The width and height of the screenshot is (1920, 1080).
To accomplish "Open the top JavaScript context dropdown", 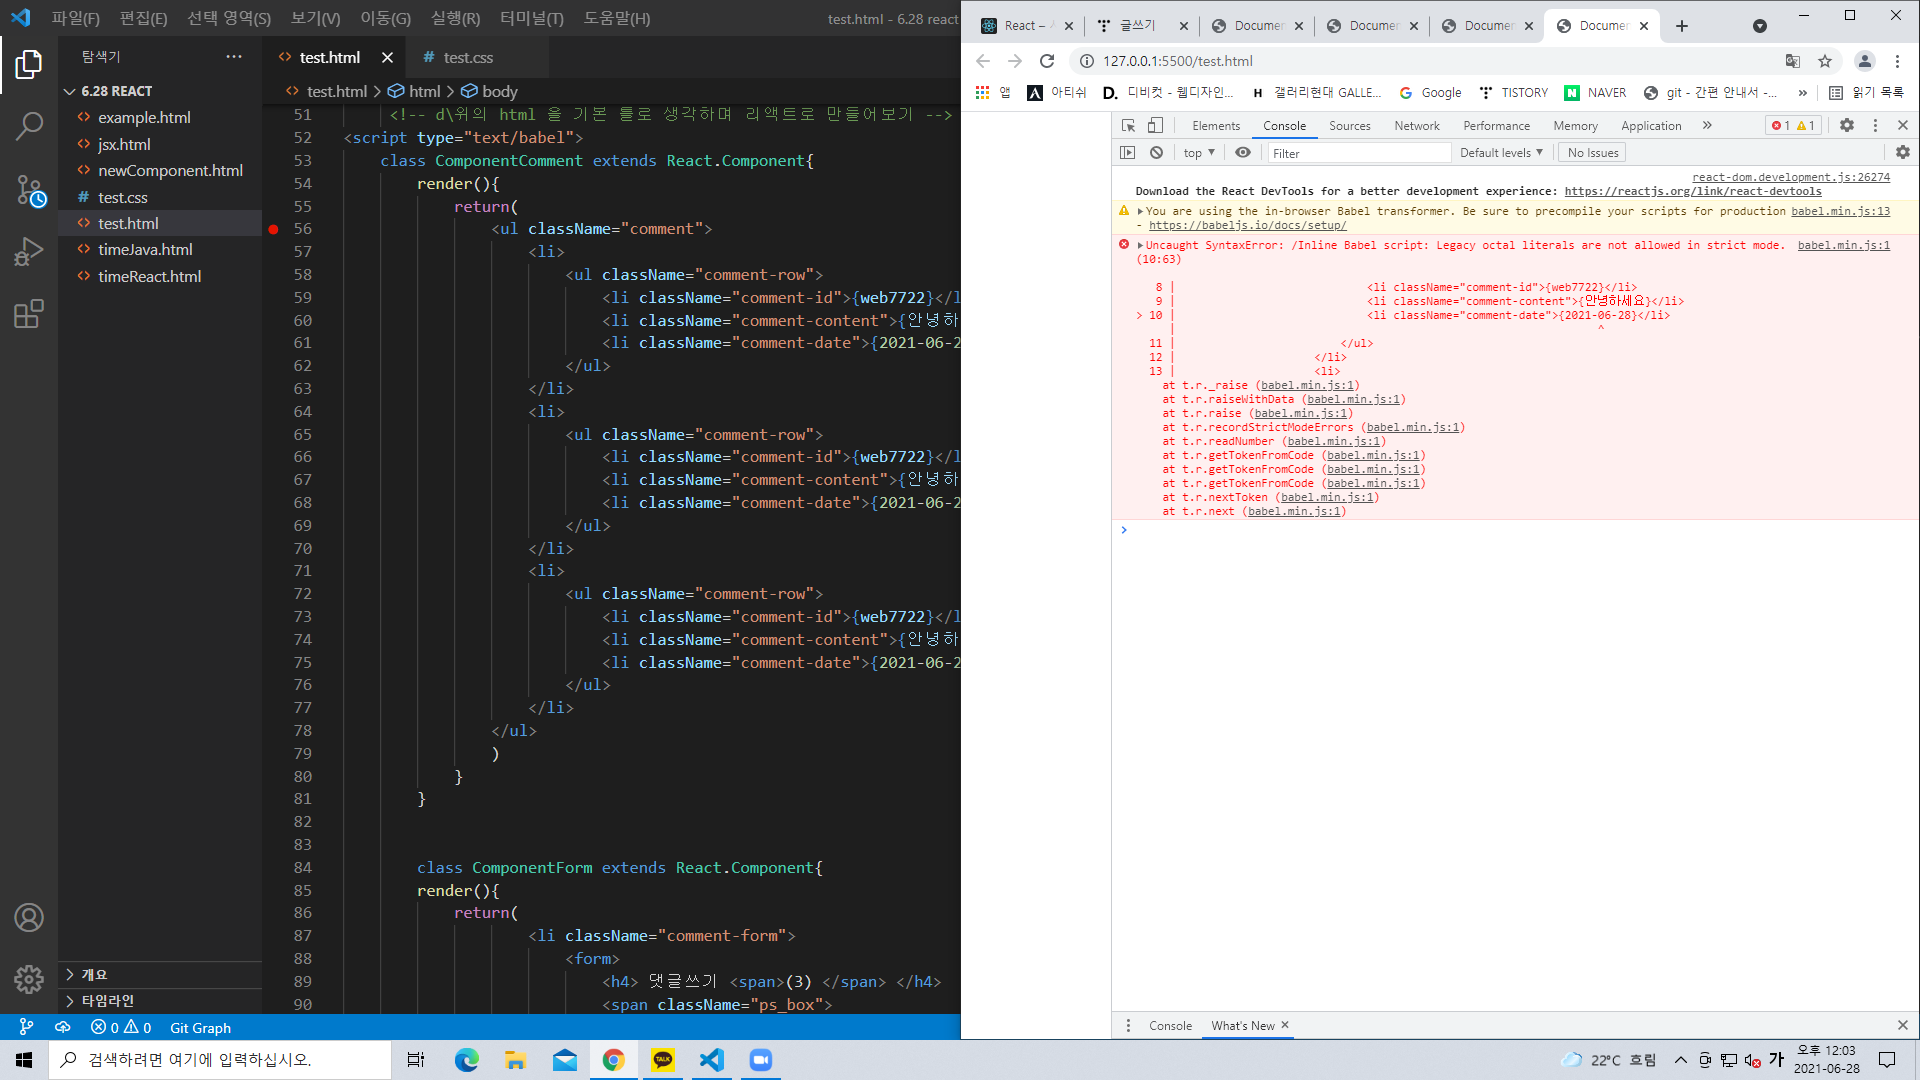I will coord(1198,153).
